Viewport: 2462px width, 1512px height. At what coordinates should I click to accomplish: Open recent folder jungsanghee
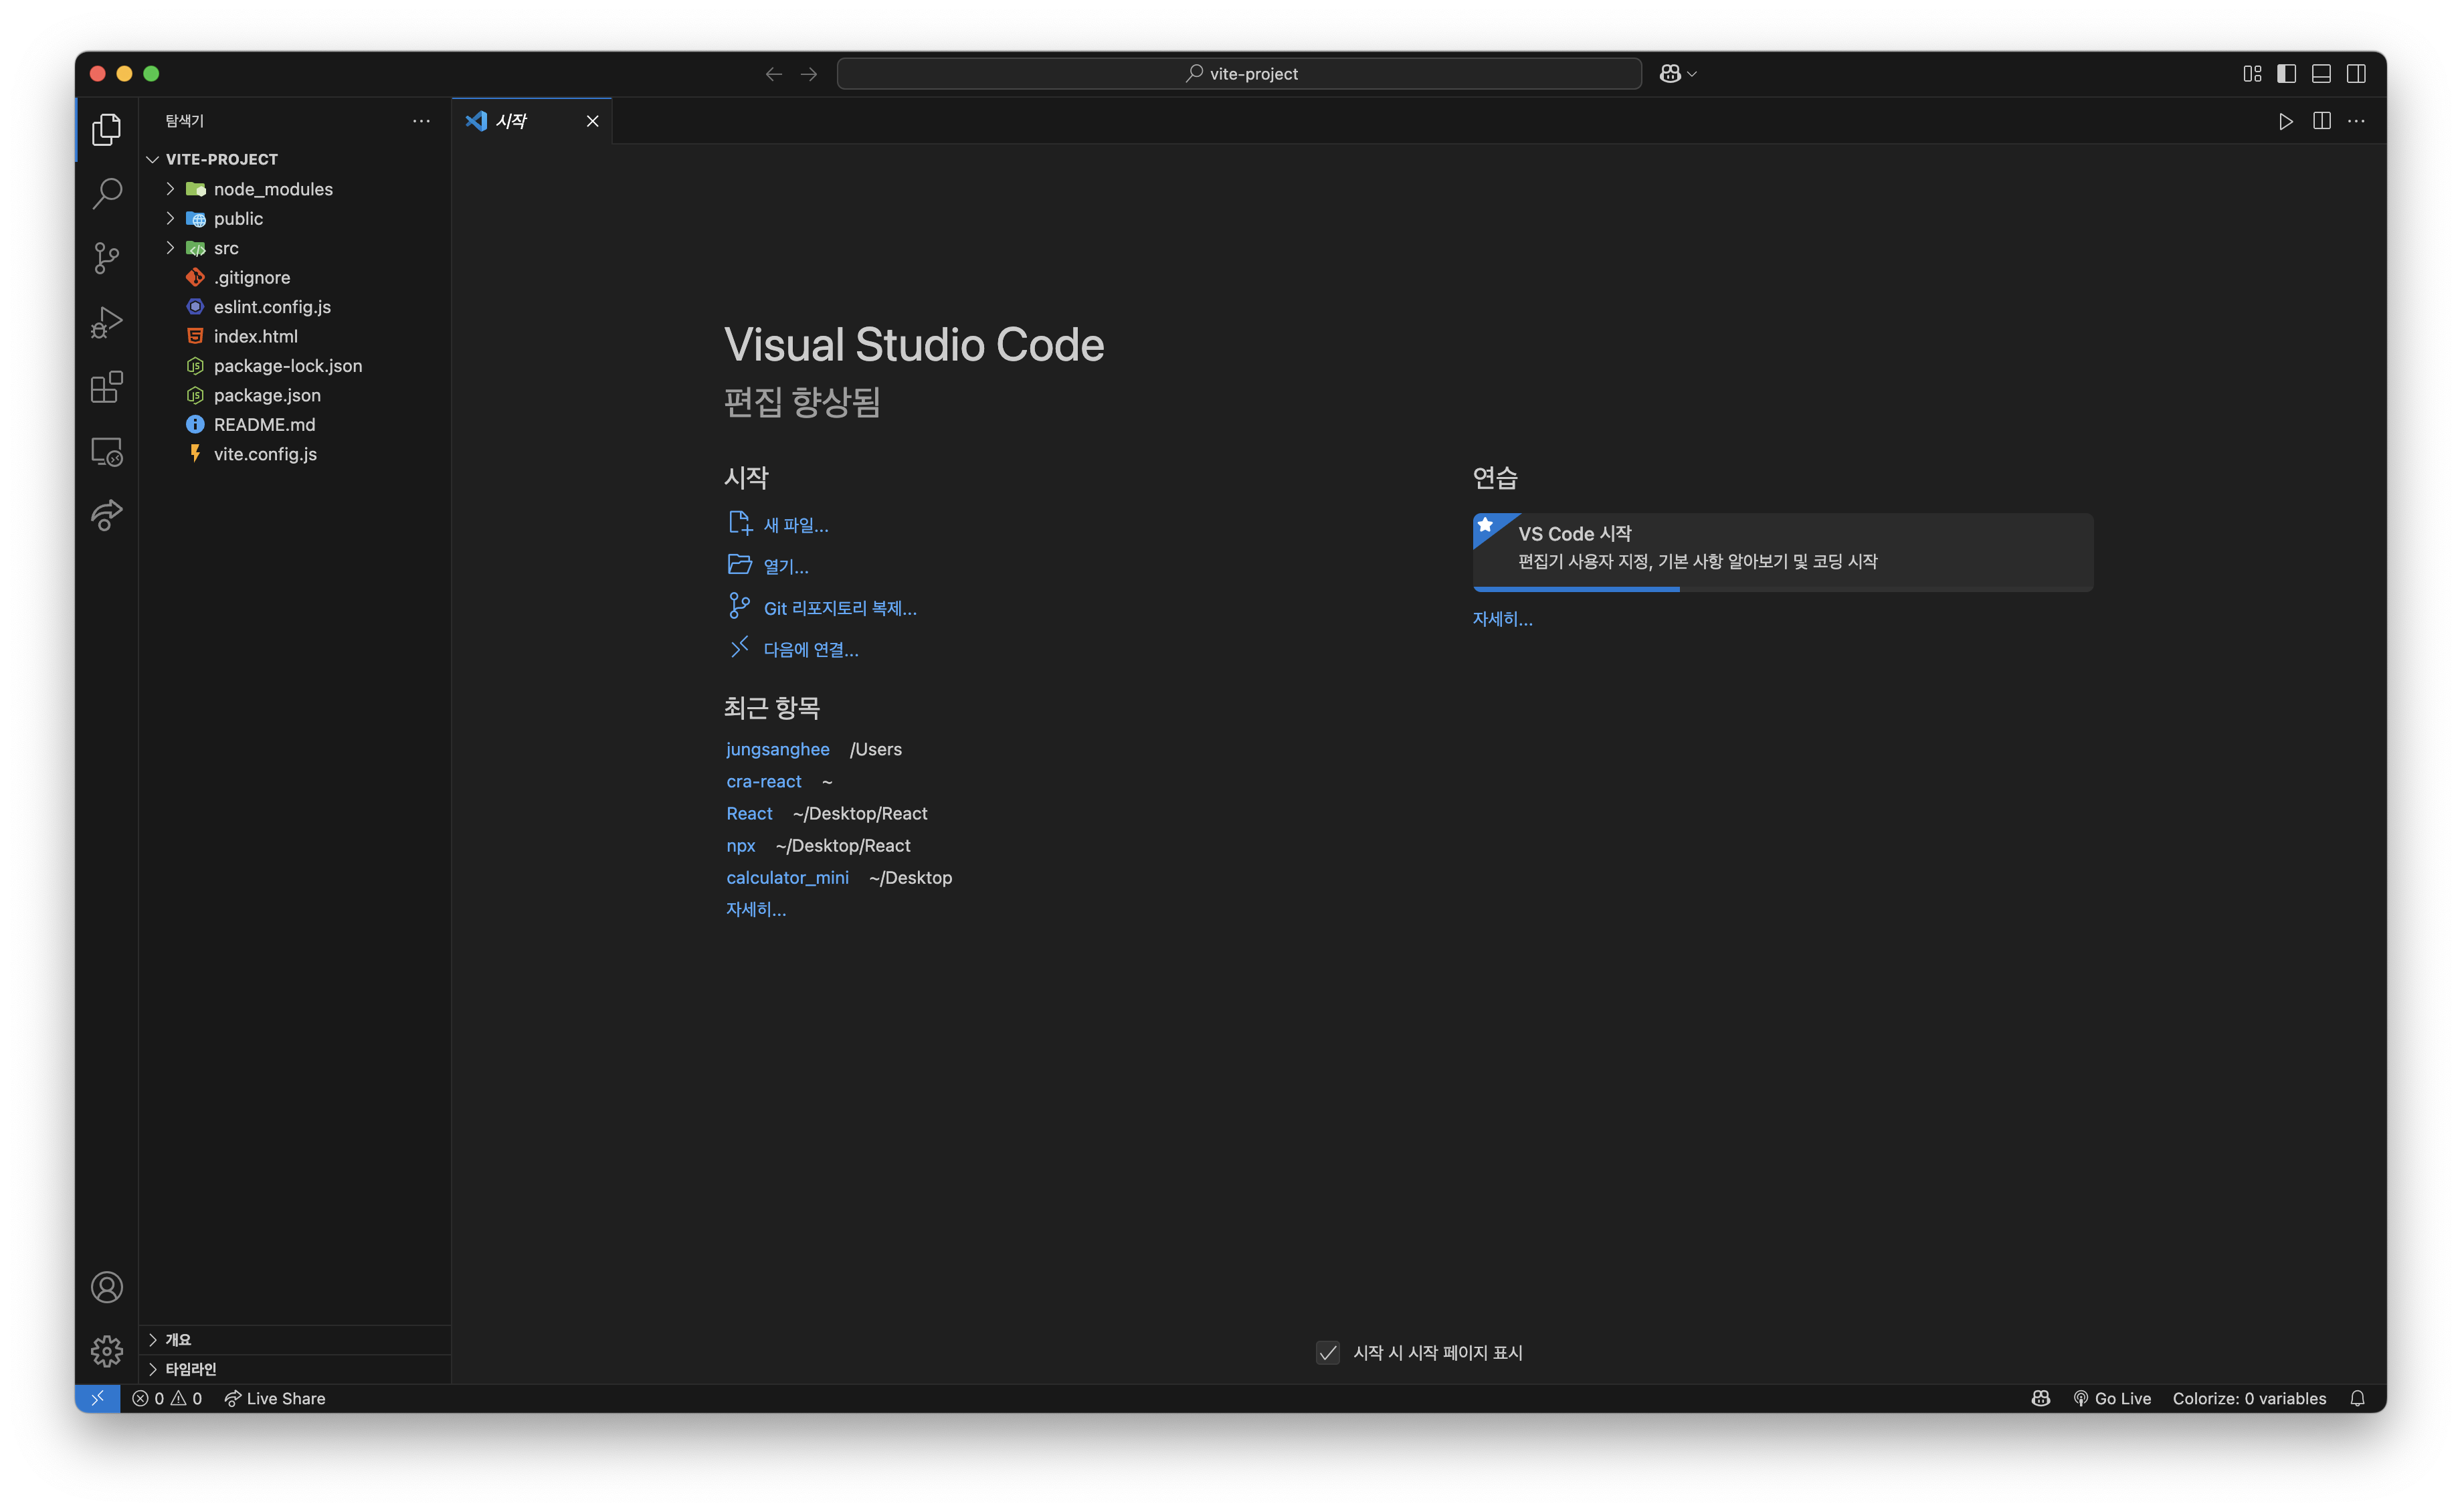tap(778, 749)
